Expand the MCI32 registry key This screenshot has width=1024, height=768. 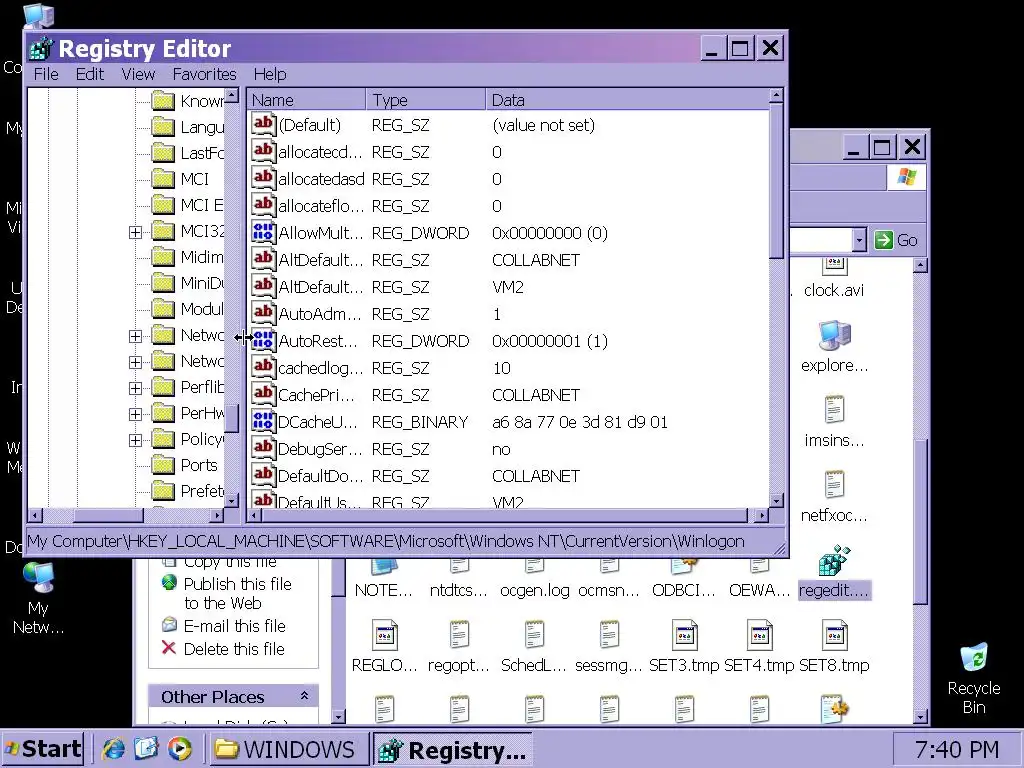pyautogui.click(x=135, y=232)
